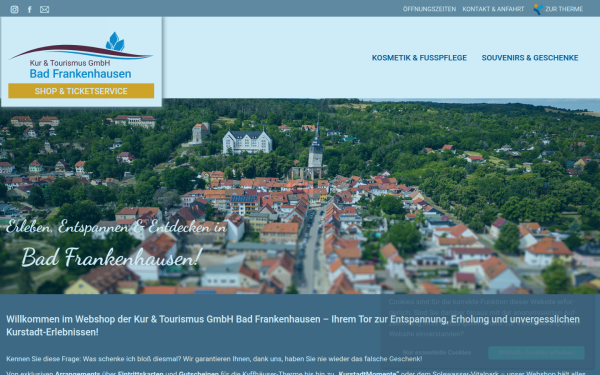This screenshot has height=375, width=600.
Task: Click the SHOP & TICKETSERVICE banner
Action: pyautogui.click(x=81, y=91)
